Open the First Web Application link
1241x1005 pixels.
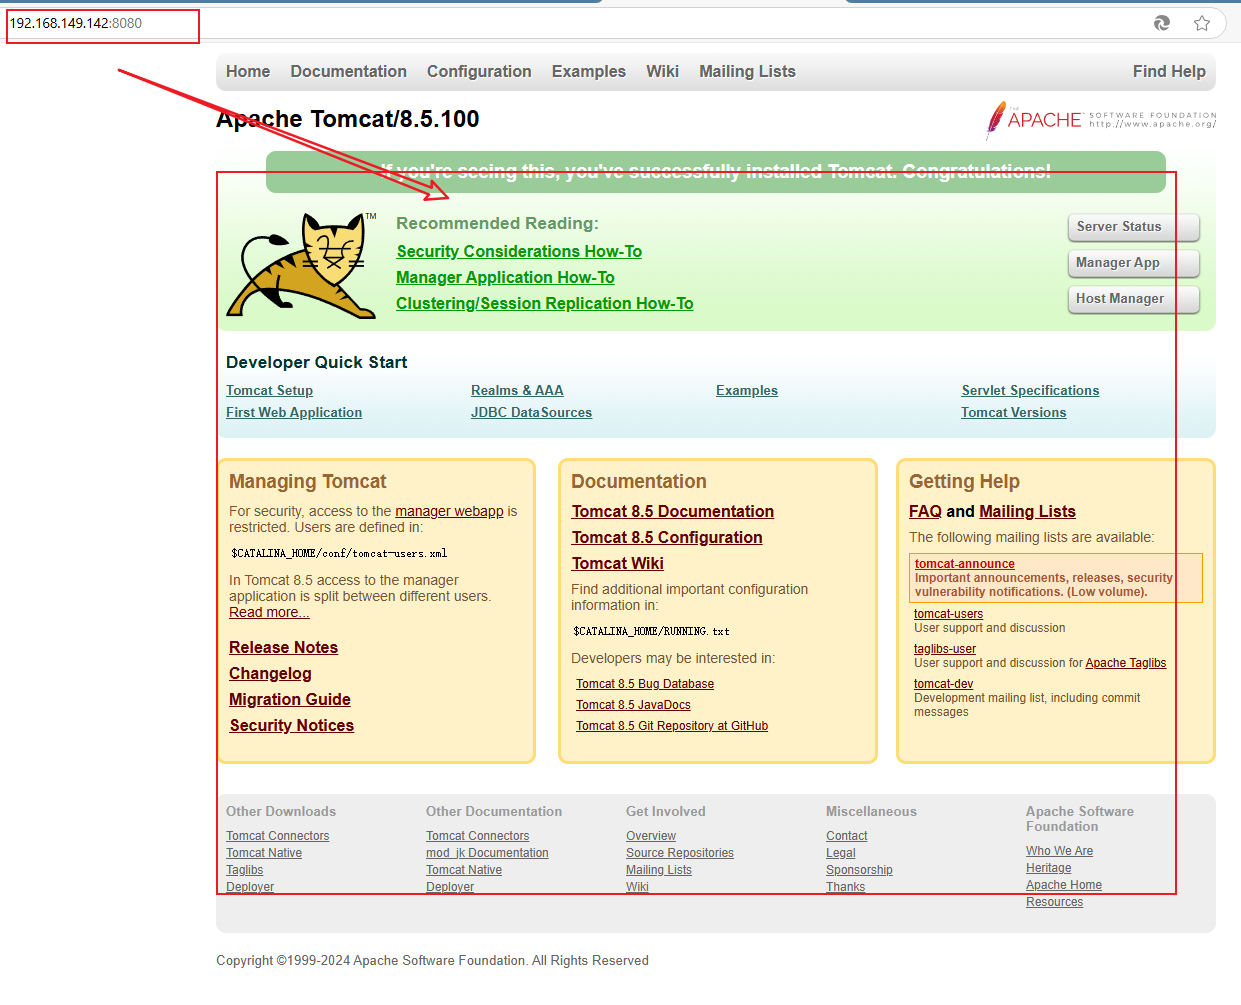294,412
